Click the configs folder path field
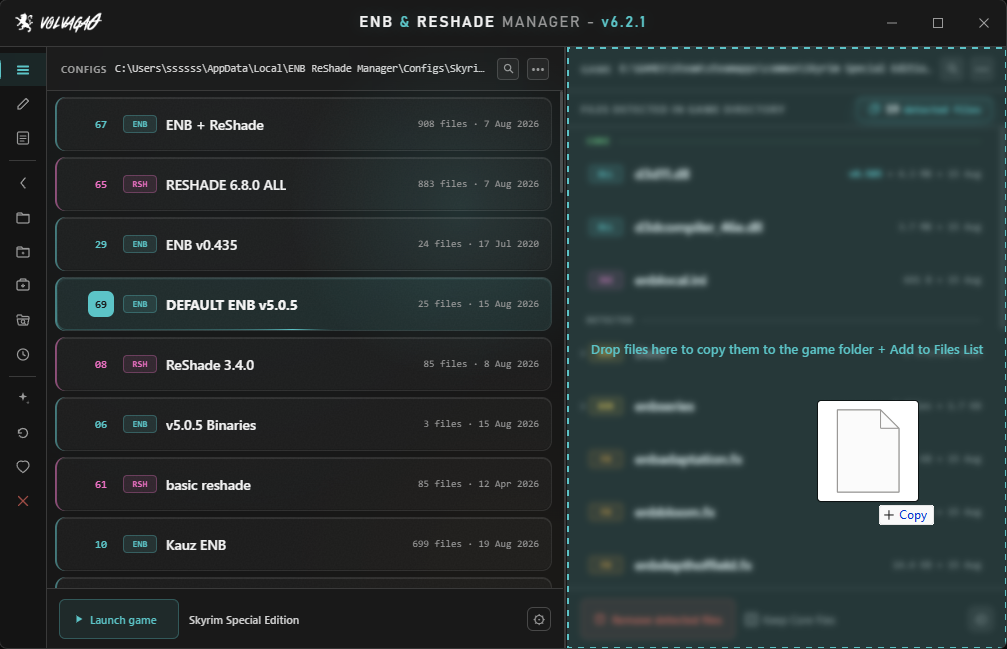The width and height of the screenshot is (1007, 649). [x=299, y=69]
